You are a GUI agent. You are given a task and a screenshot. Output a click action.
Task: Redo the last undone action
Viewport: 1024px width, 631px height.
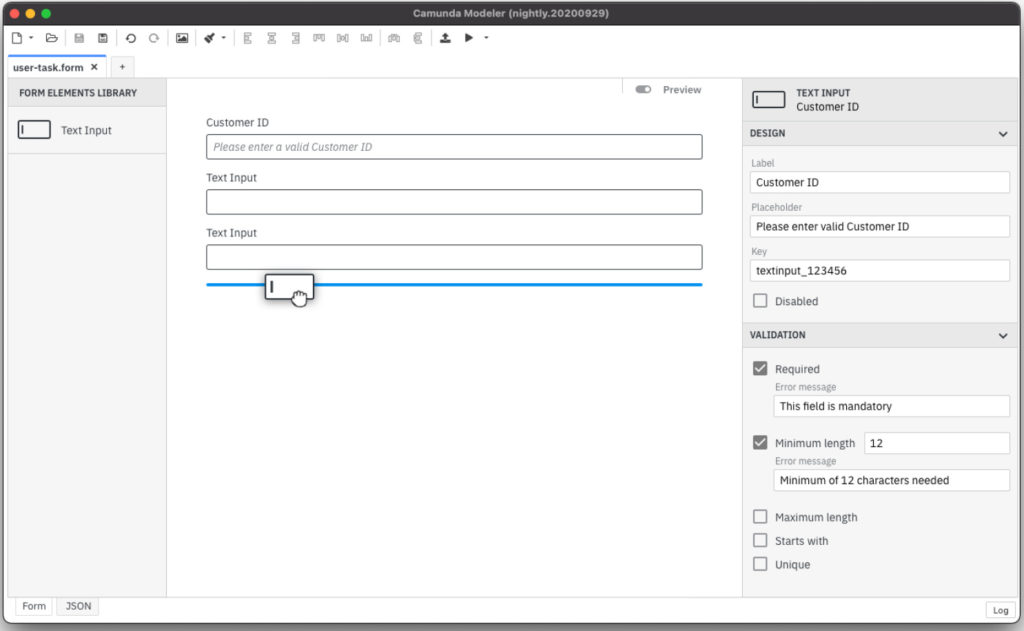(153, 38)
